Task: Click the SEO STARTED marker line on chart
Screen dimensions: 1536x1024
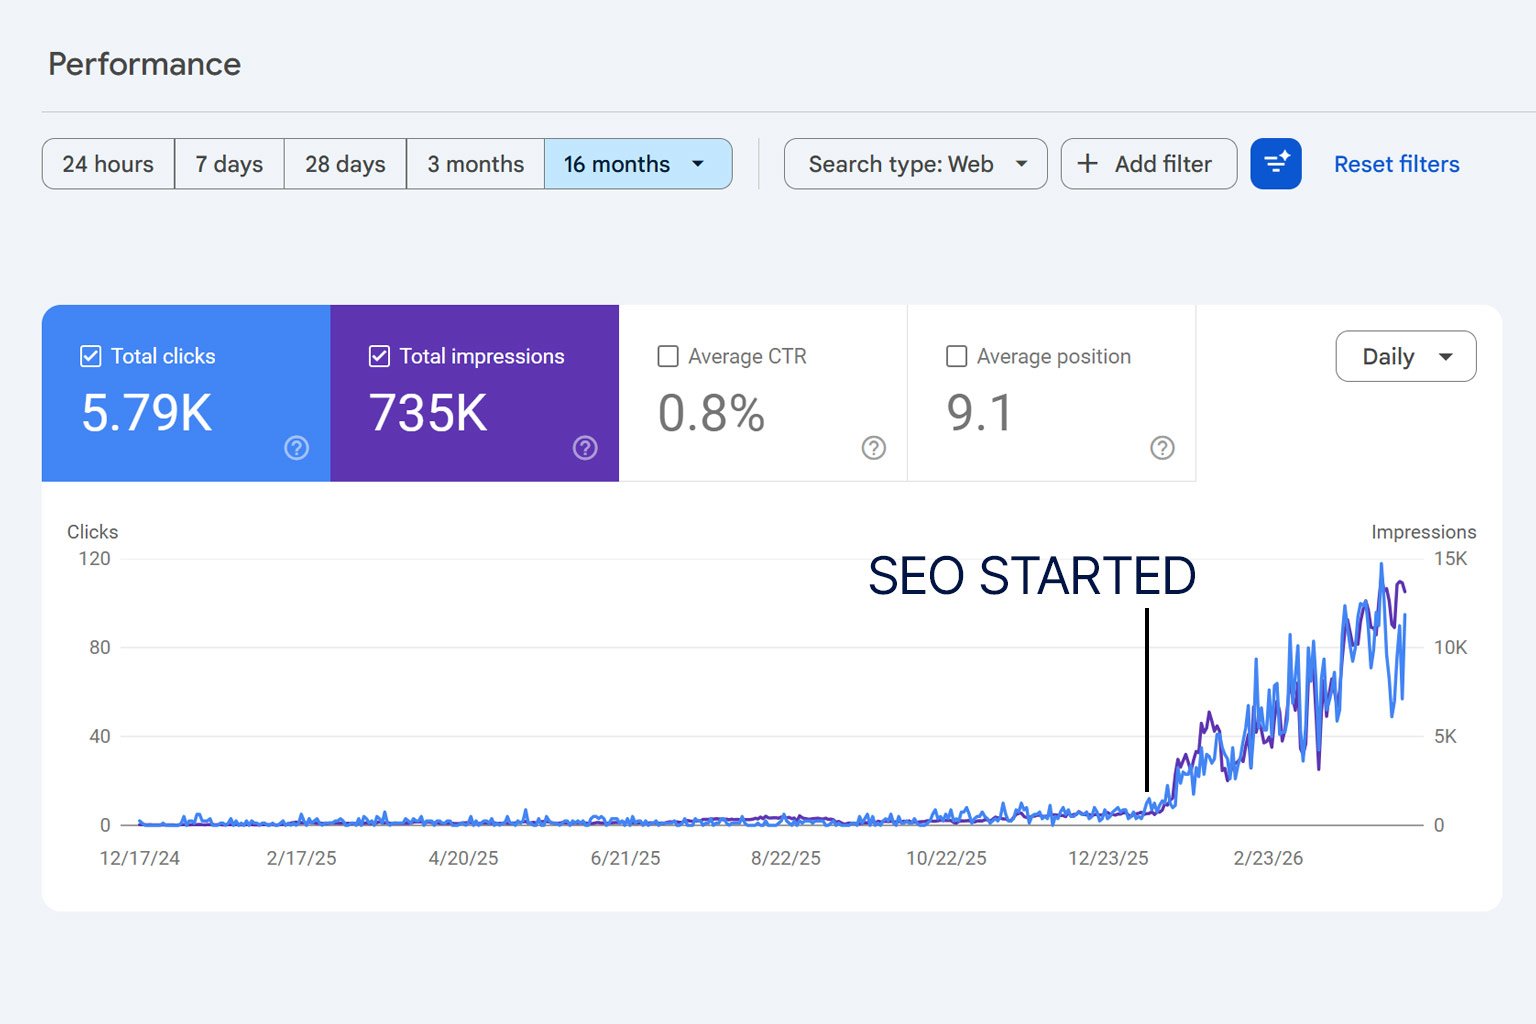Action: (x=1146, y=700)
